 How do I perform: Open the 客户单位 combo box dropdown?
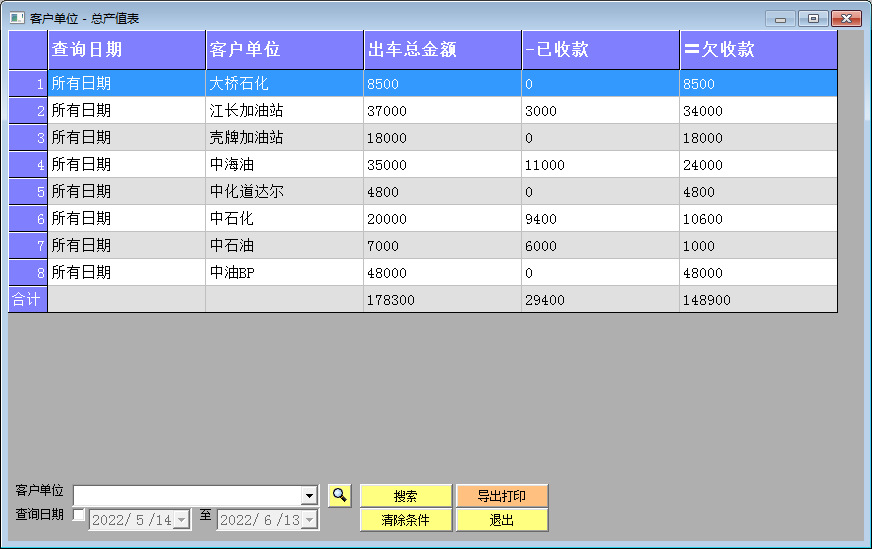309,495
